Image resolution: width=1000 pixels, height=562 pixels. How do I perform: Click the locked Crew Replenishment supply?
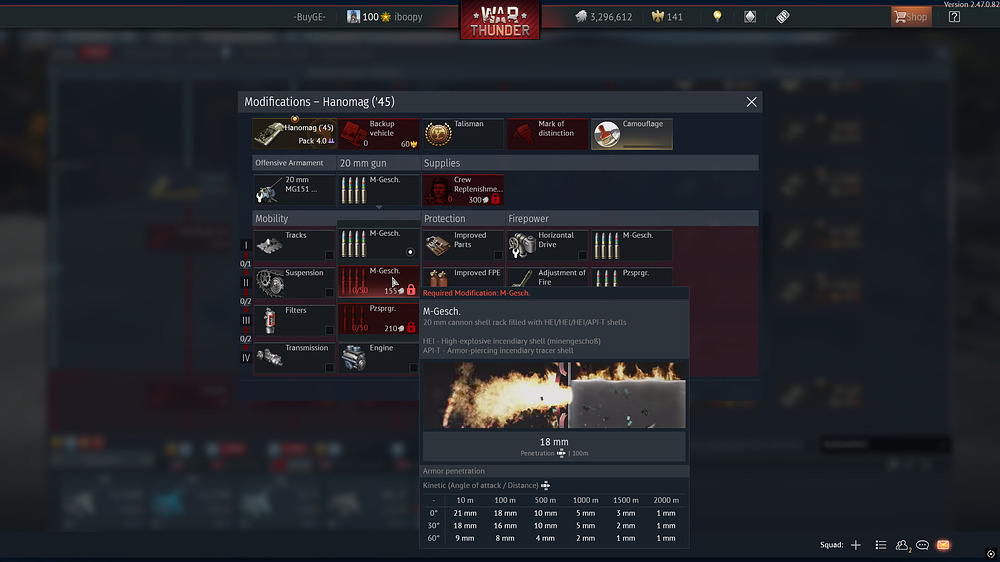(462, 190)
